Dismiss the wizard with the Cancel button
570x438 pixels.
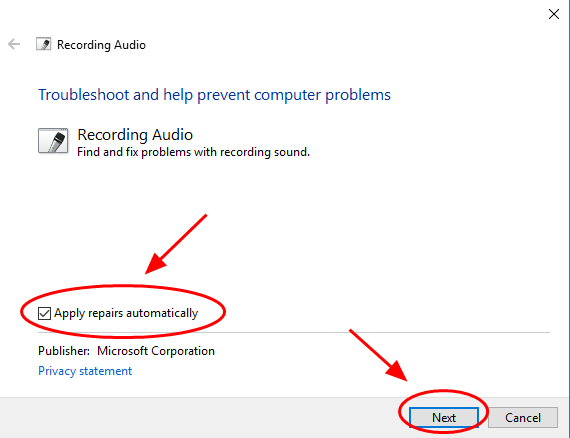(523, 417)
